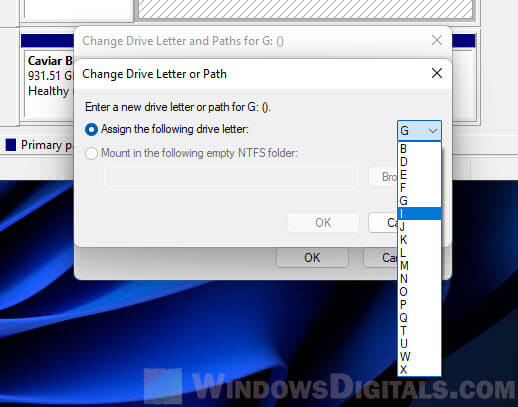The height and width of the screenshot is (407, 518).
Task: Choose drive letter P from the list
Action: (x=419, y=305)
